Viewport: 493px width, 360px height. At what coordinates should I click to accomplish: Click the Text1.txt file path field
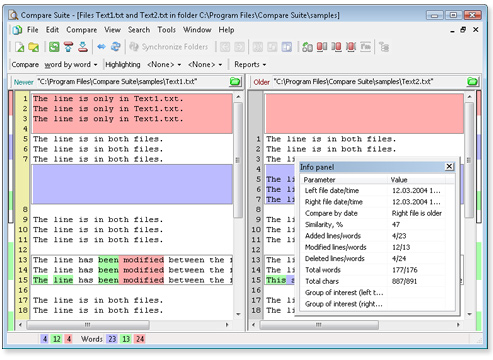point(132,82)
